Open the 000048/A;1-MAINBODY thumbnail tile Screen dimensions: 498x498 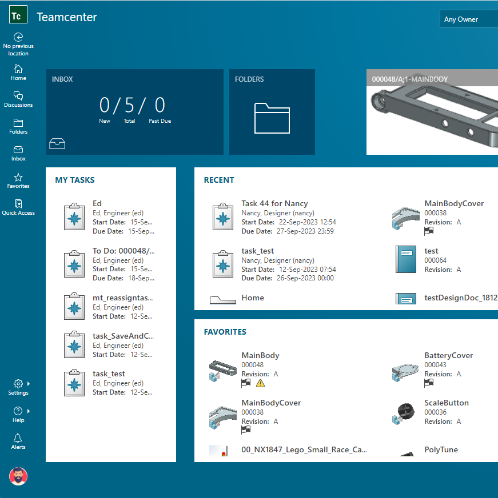(x=432, y=112)
